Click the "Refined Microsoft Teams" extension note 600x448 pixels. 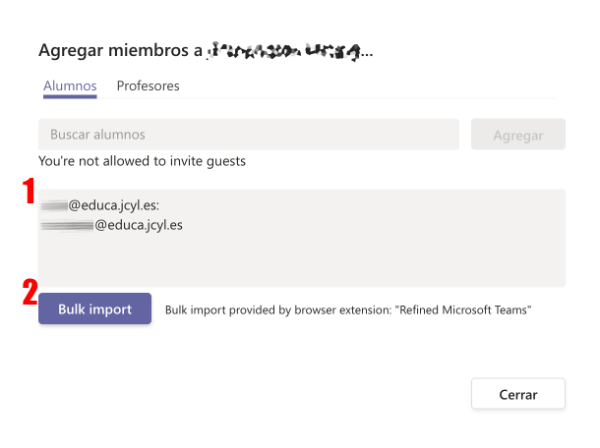pyautogui.click(x=465, y=310)
